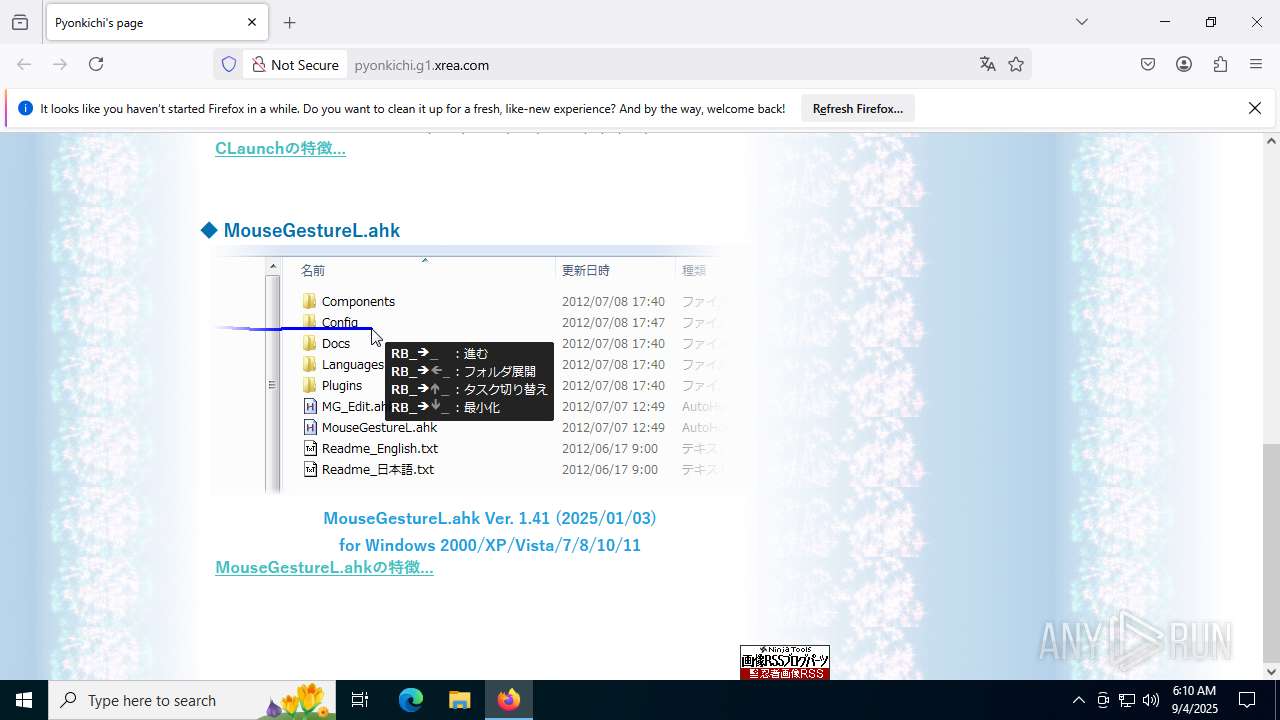Open the Firefox View icon
The height and width of the screenshot is (720, 1280).
click(20, 22)
